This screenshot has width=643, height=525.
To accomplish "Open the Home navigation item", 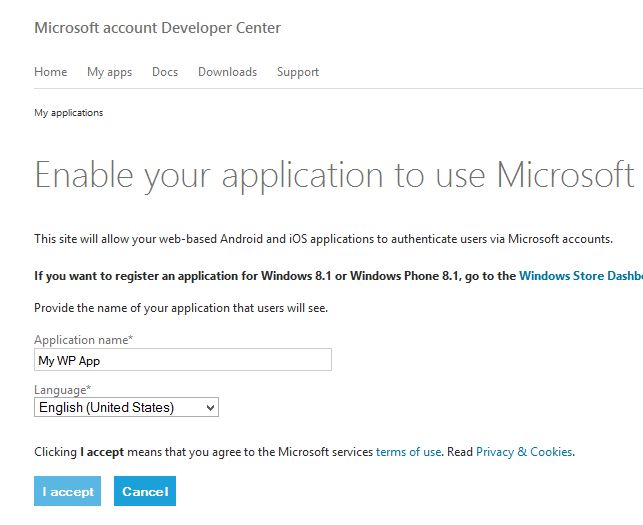I will (50, 72).
